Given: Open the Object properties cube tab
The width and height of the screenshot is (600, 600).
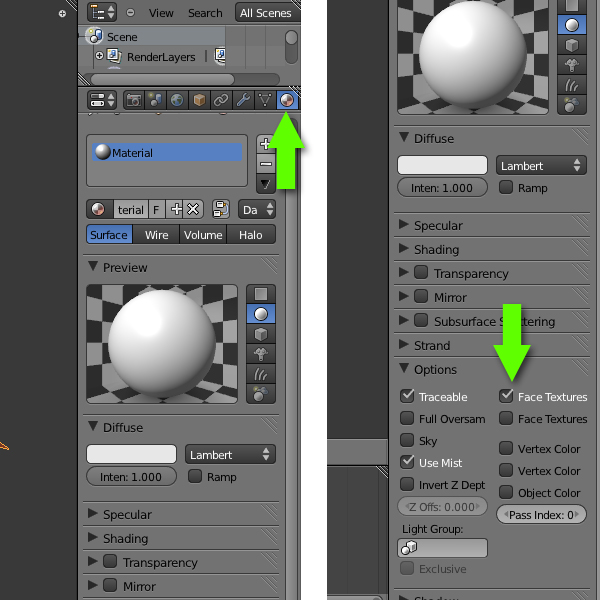Looking at the screenshot, I should pos(199,100).
